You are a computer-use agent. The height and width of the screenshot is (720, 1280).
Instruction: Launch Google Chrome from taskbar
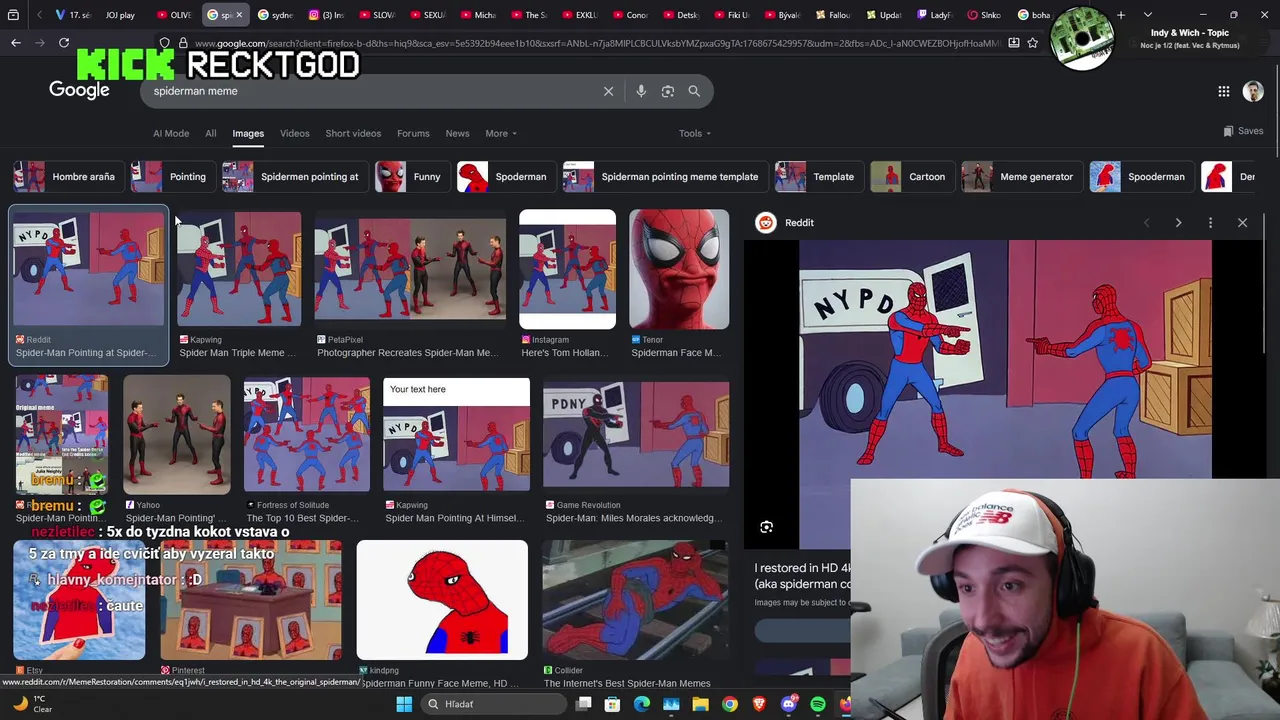[730, 704]
